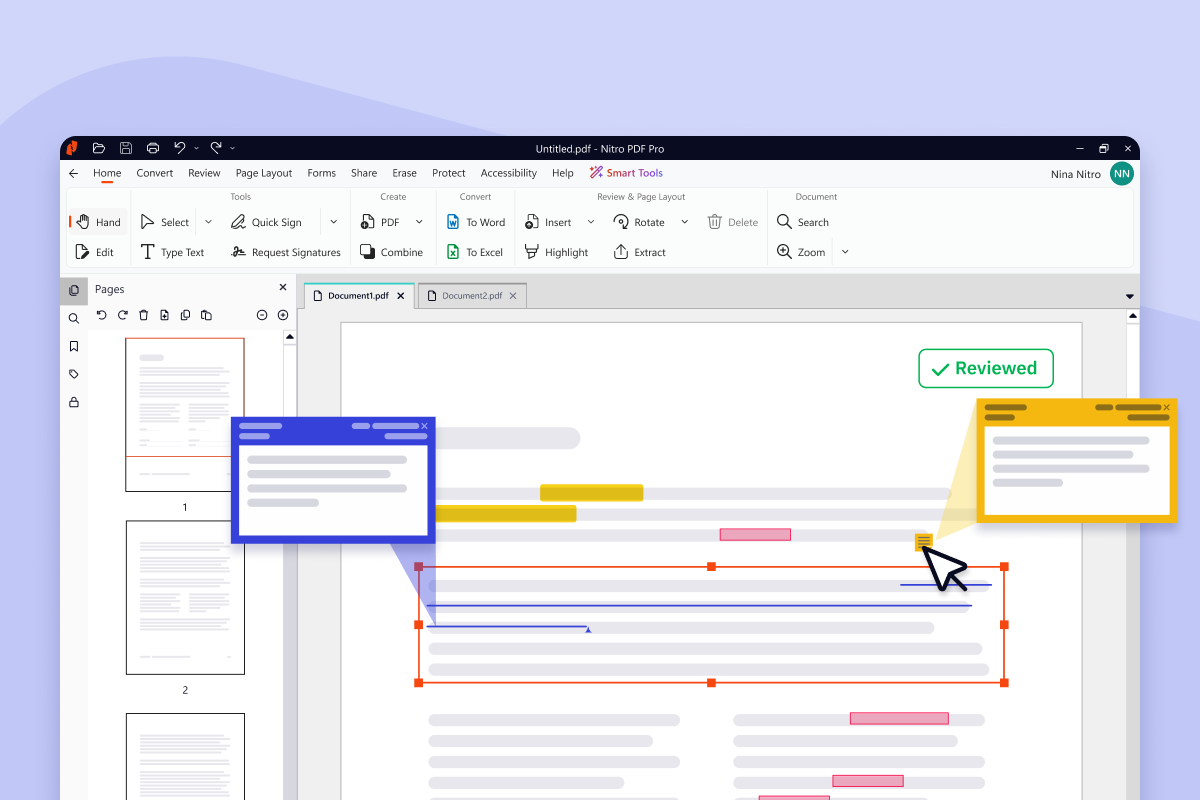Toggle the Pages panel sidebar icon

point(74,290)
